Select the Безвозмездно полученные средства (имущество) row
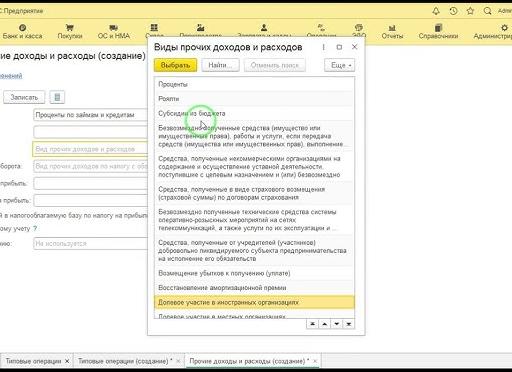This screenshot has height=372, width=512. tap(254, 136)
